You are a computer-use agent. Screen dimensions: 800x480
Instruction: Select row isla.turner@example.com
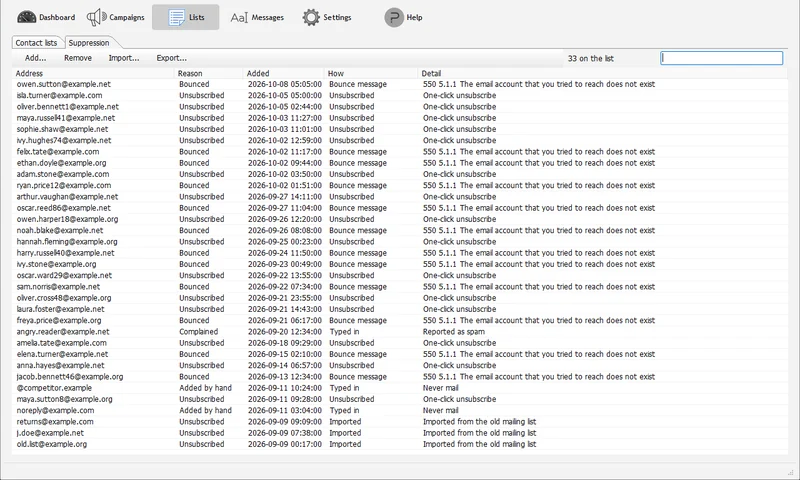[x=400, y=95]
